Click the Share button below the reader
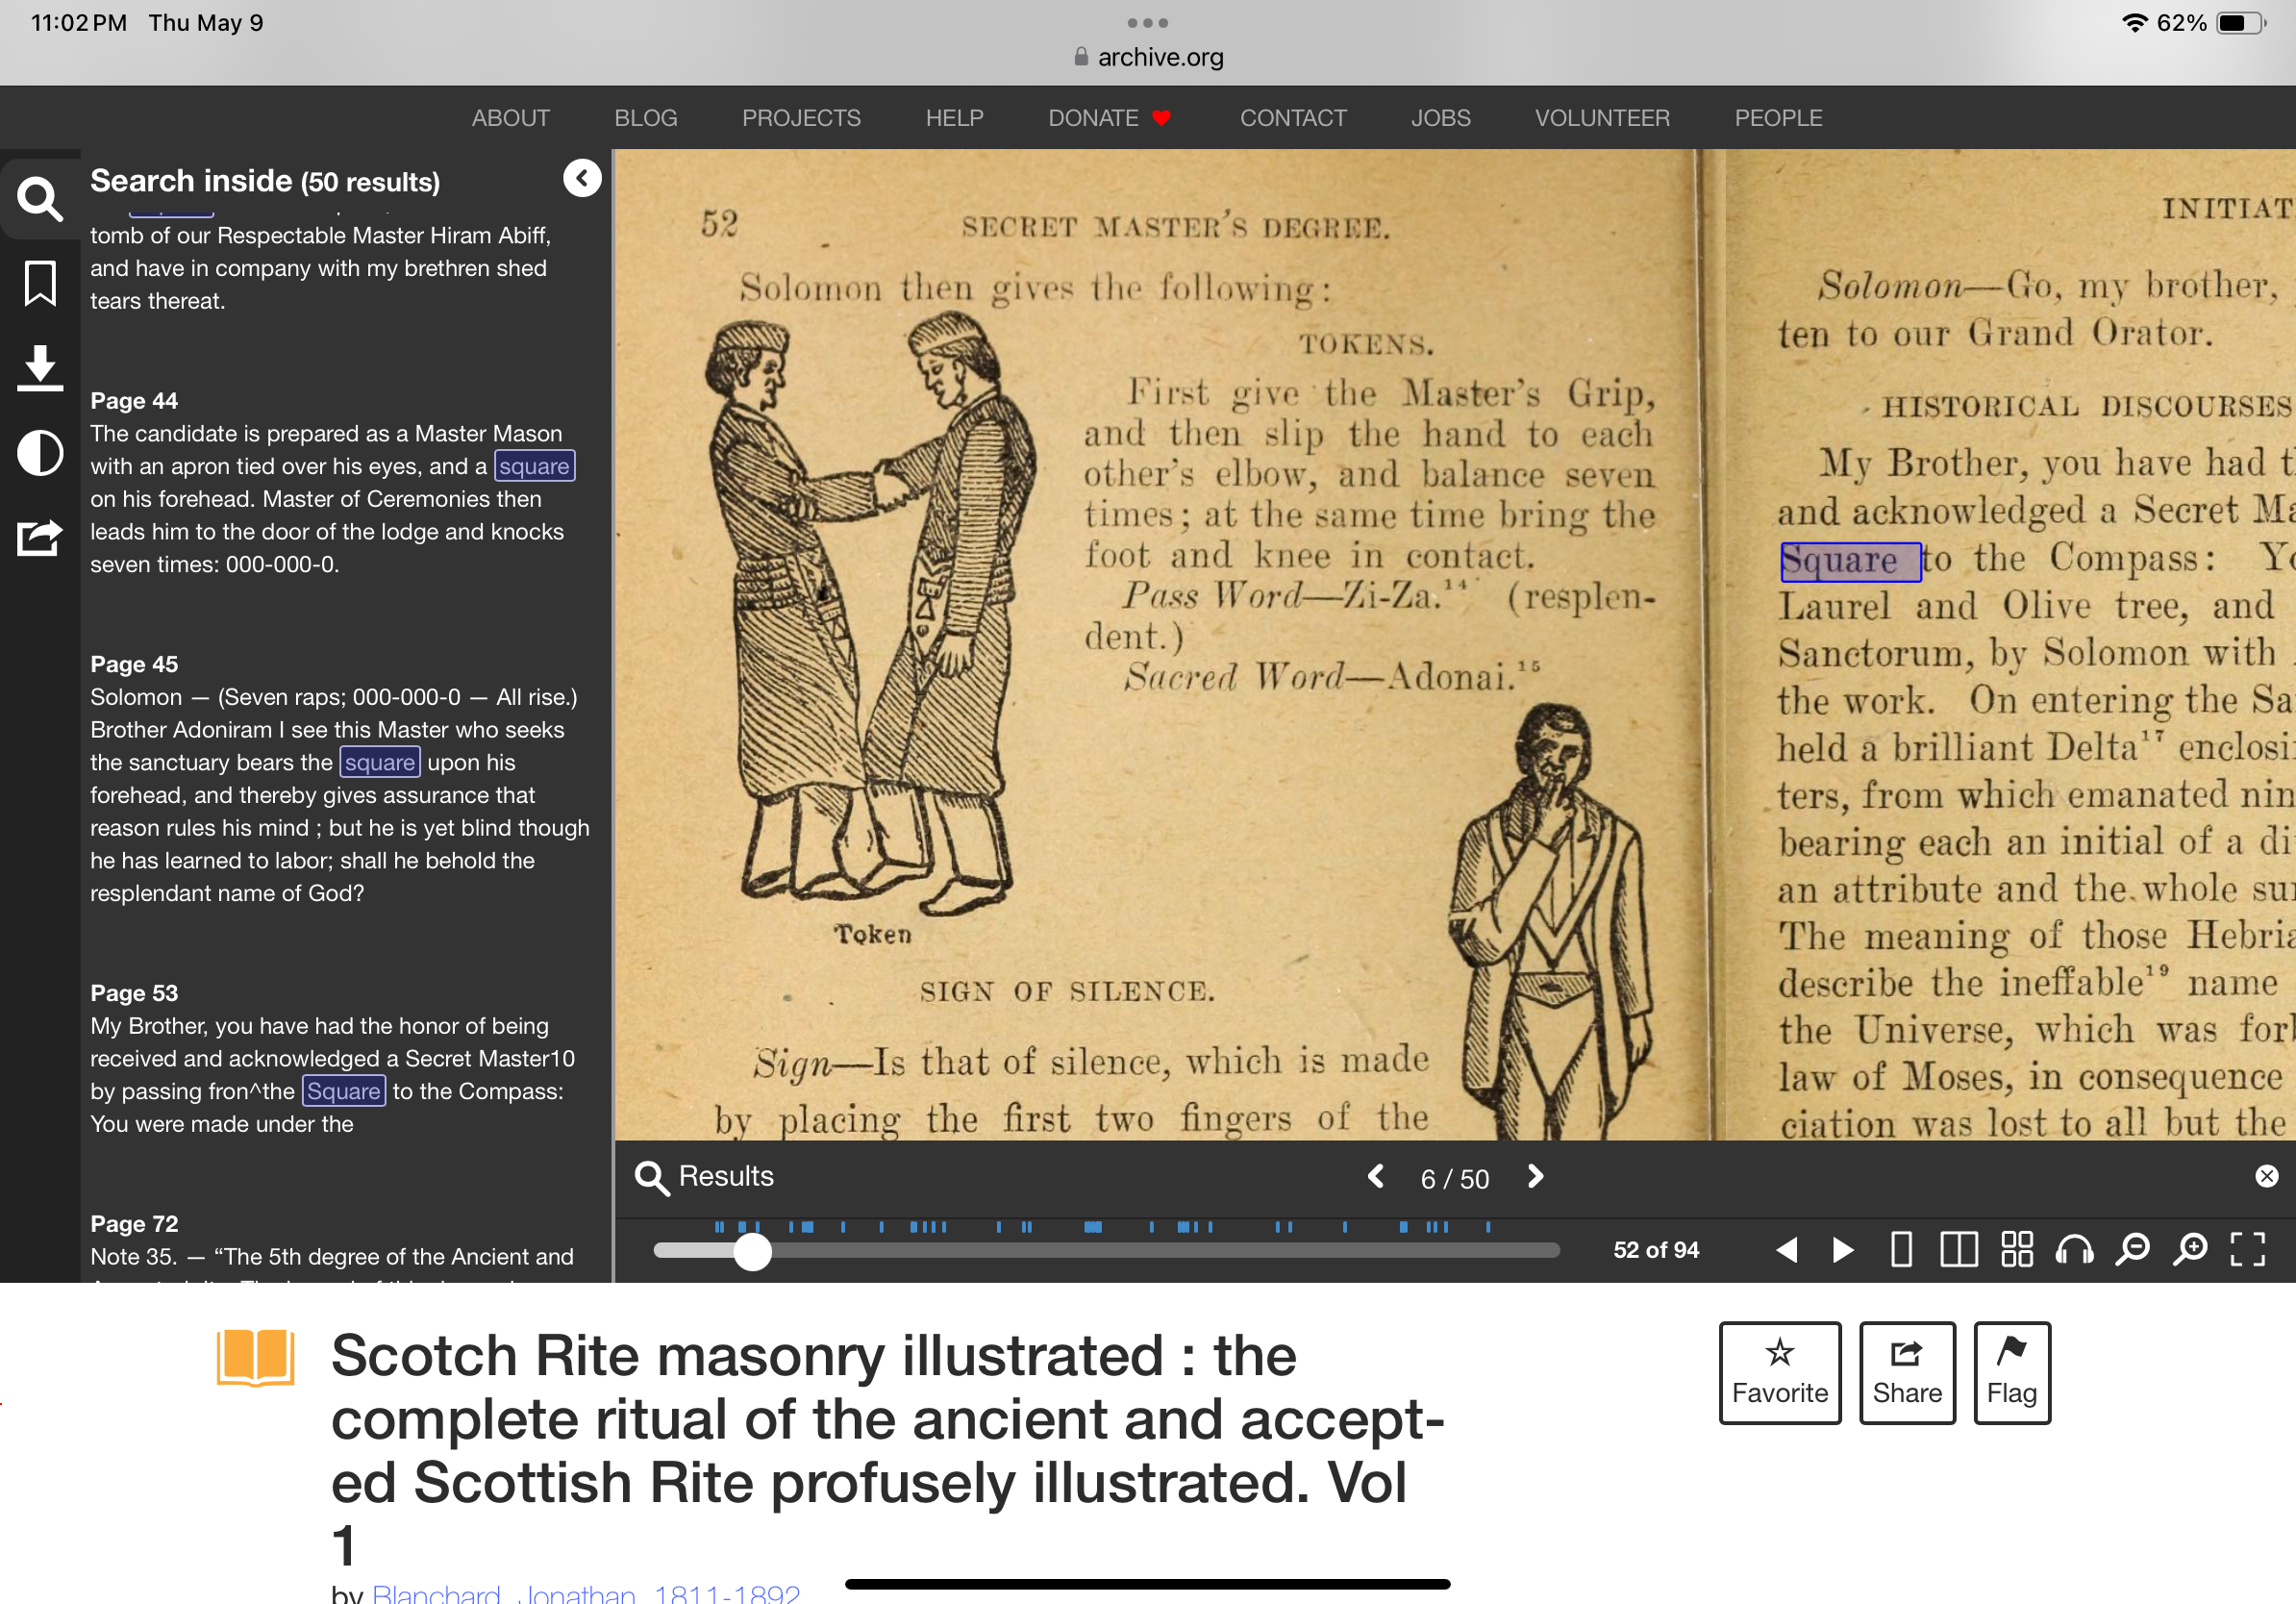 coord(1907,1373)
